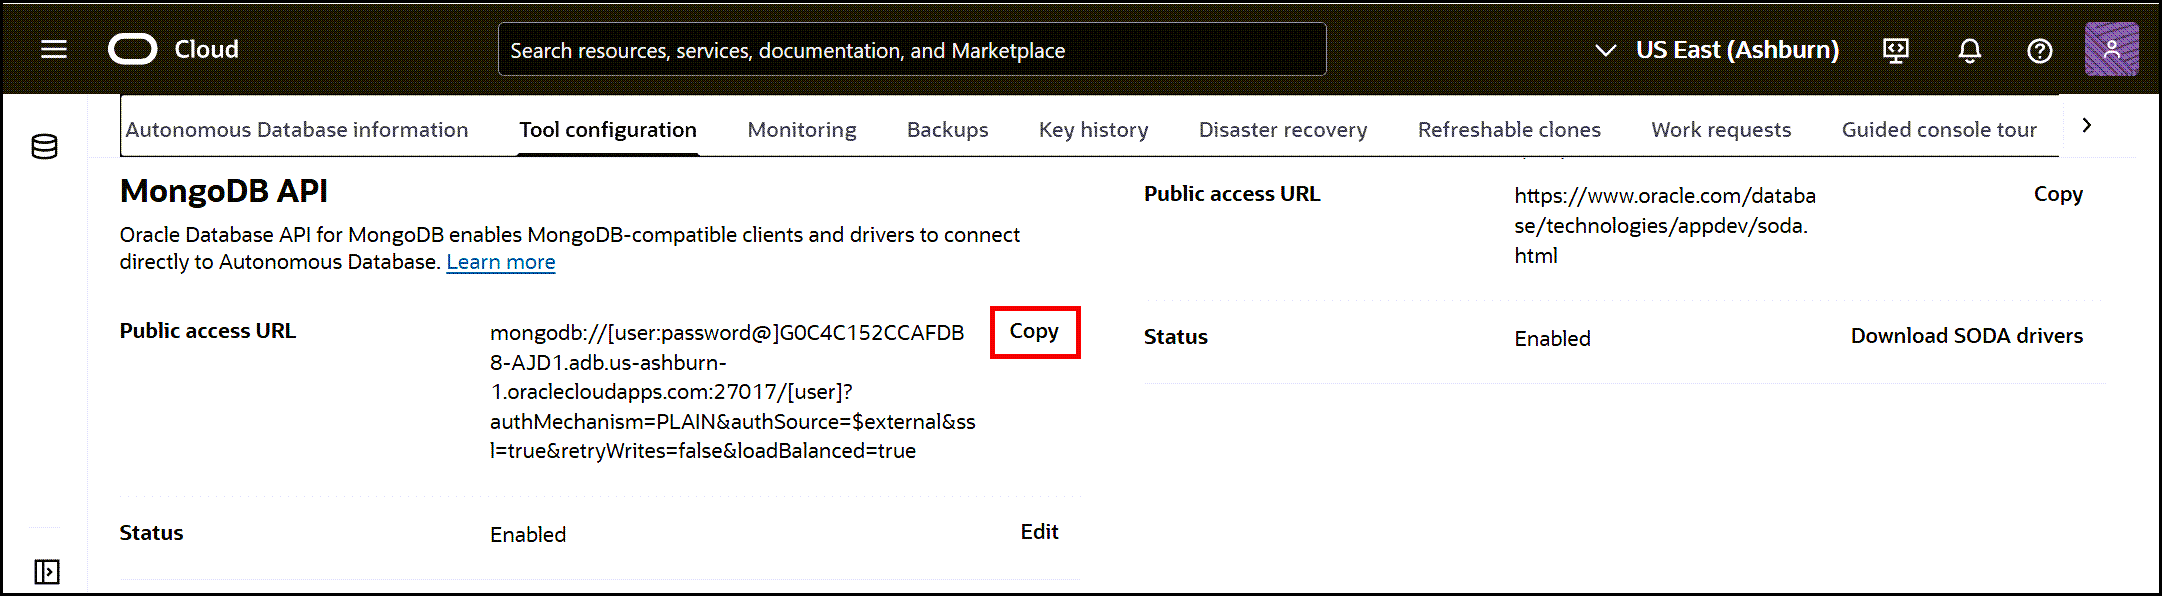Screen dimensions: 2162x596
Task: Open the Key history tab
Action: [1094, 130]
